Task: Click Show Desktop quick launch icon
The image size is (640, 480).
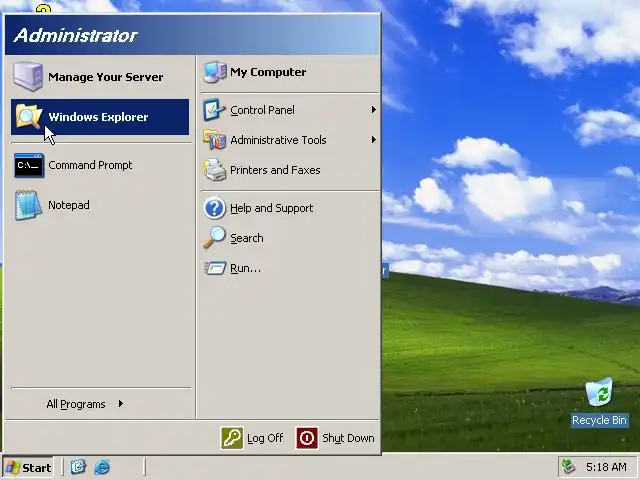Action: [78, 467]
